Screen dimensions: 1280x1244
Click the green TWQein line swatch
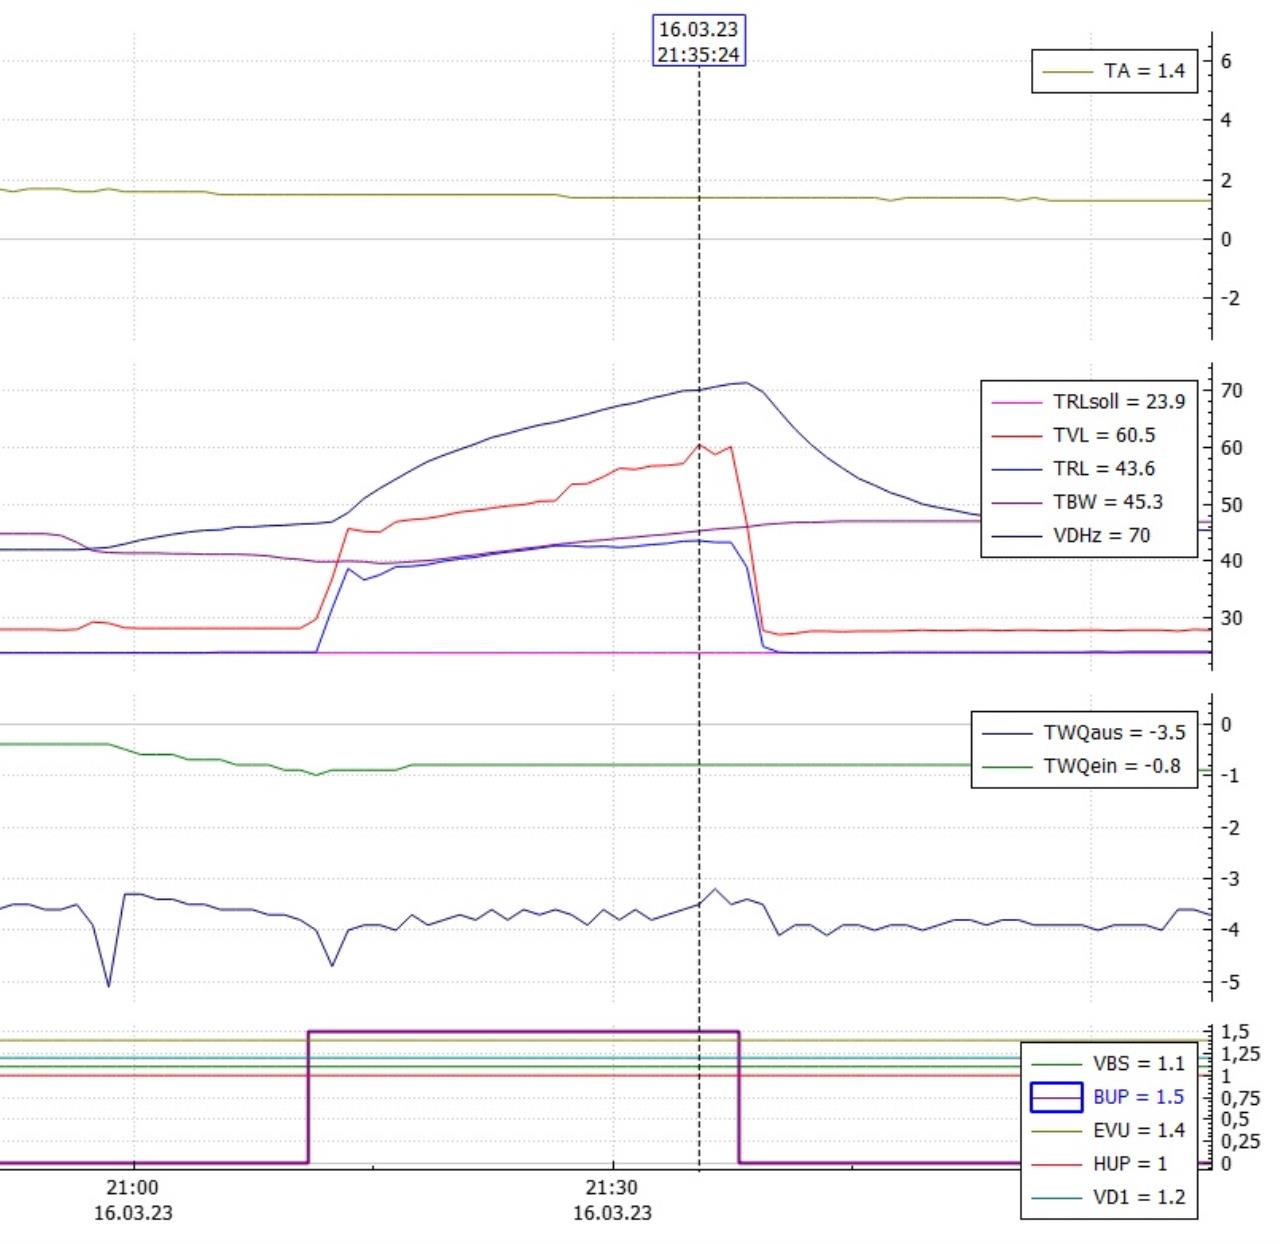[x=1007, y=766]
